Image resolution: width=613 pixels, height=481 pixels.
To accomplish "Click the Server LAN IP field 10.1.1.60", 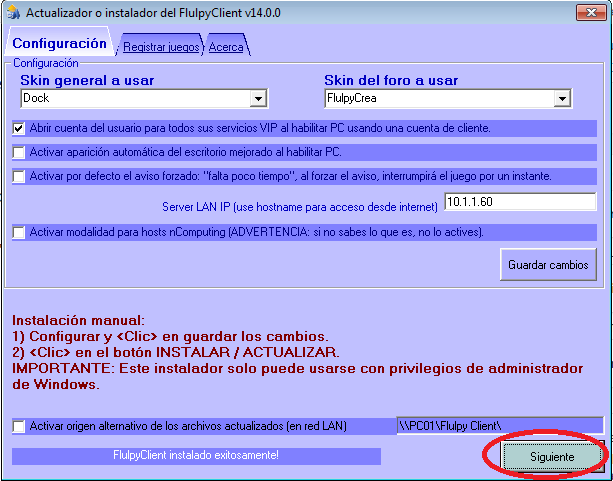I will [520, 202].
